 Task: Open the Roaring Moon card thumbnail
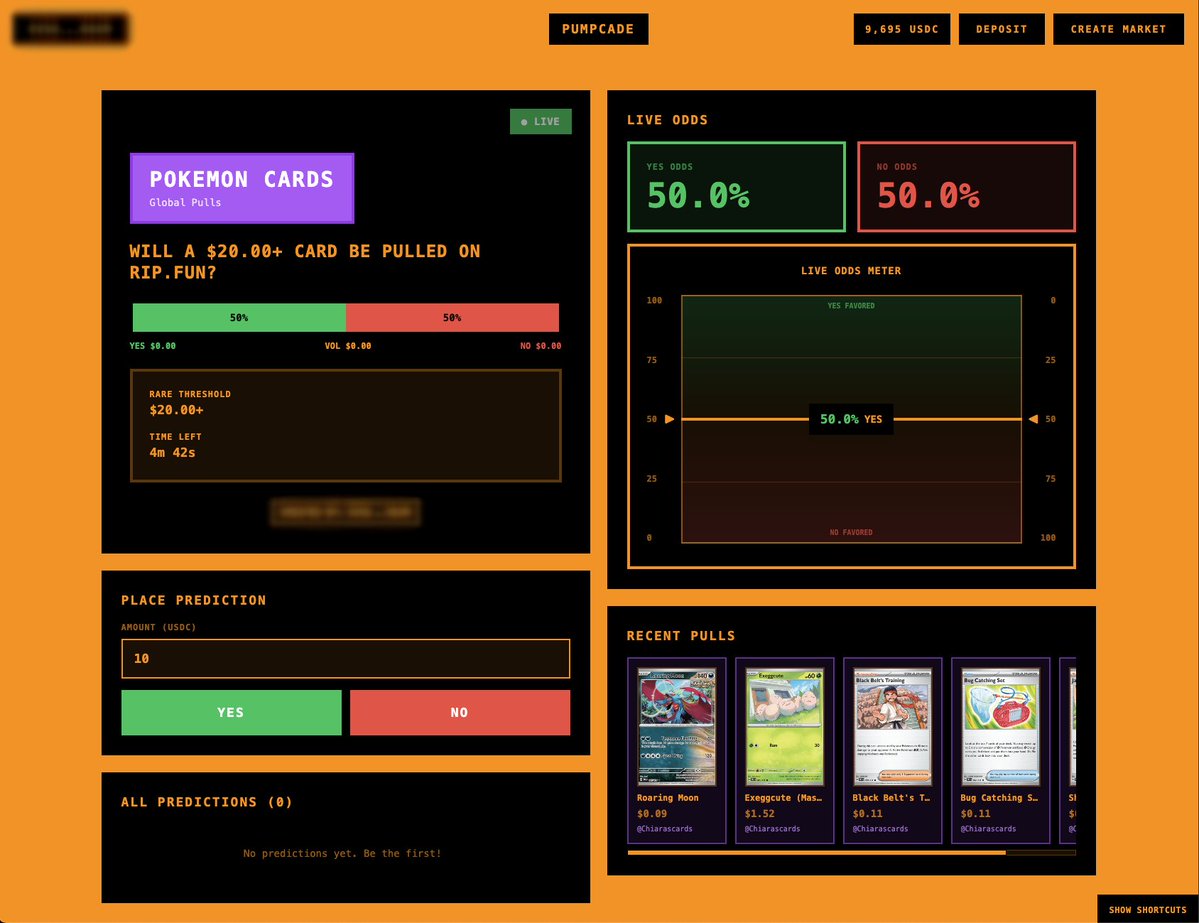click(677, 726)
